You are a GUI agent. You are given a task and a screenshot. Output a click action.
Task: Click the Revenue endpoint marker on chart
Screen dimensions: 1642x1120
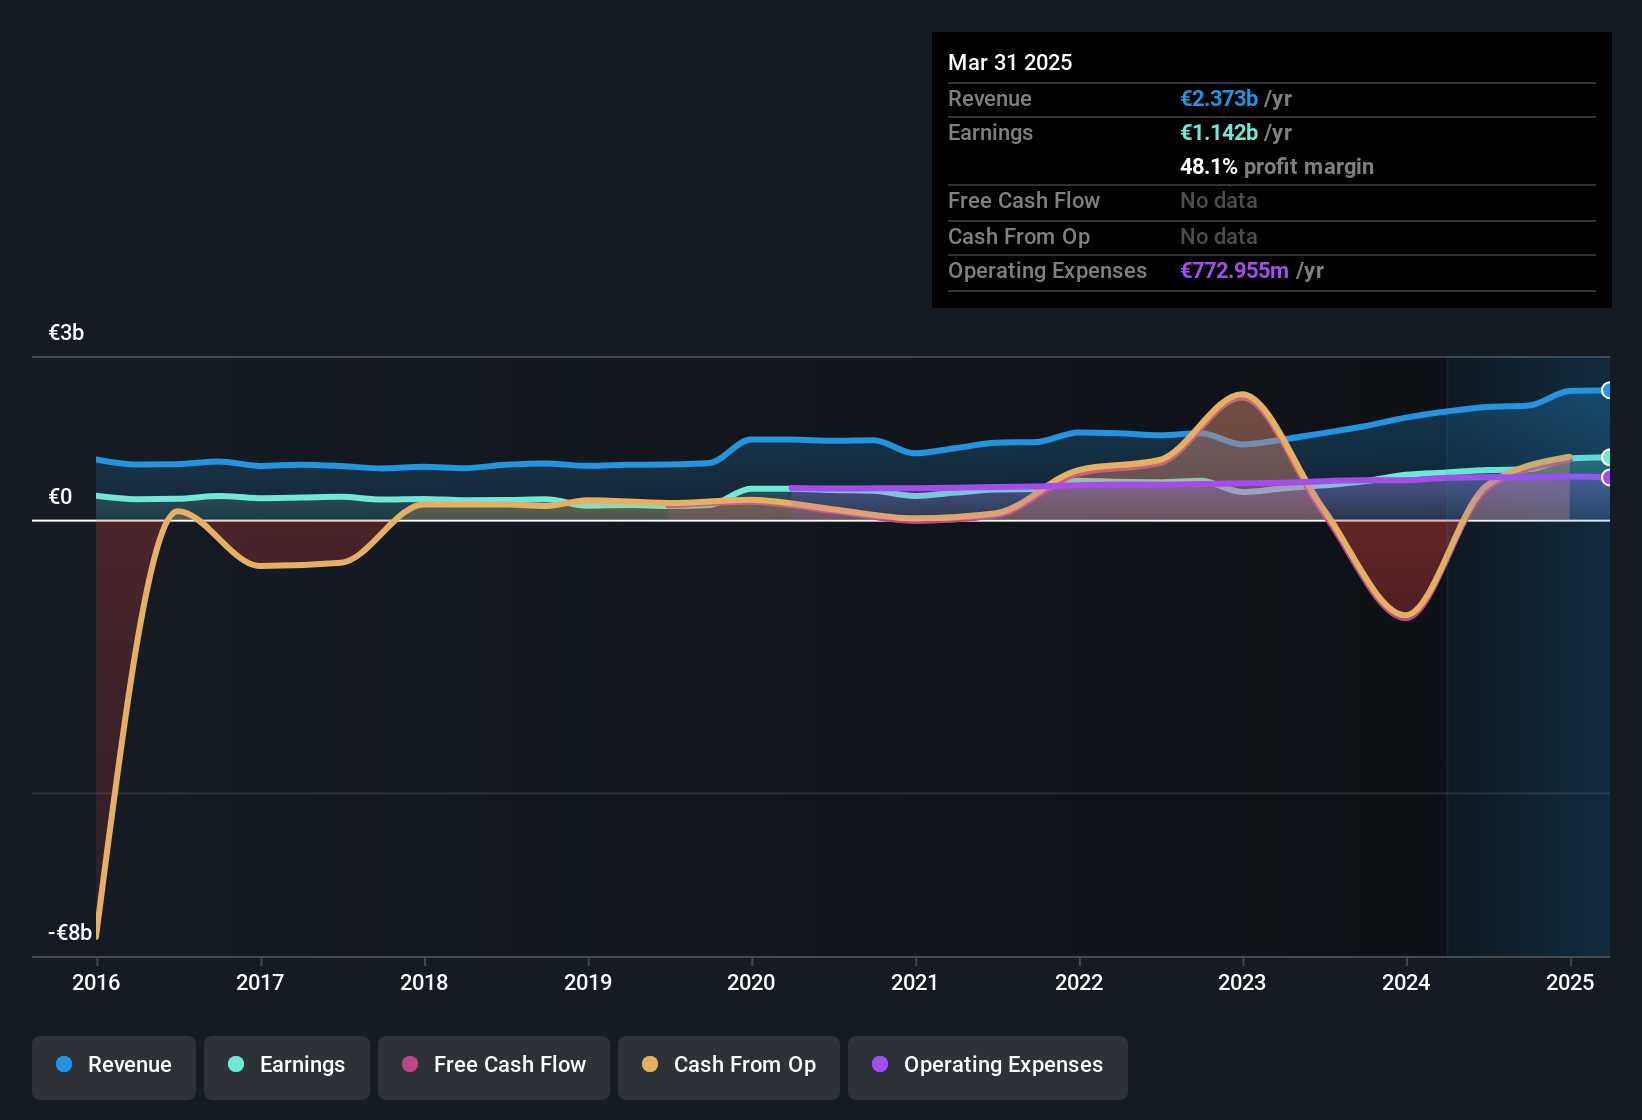pos(1607,390)
